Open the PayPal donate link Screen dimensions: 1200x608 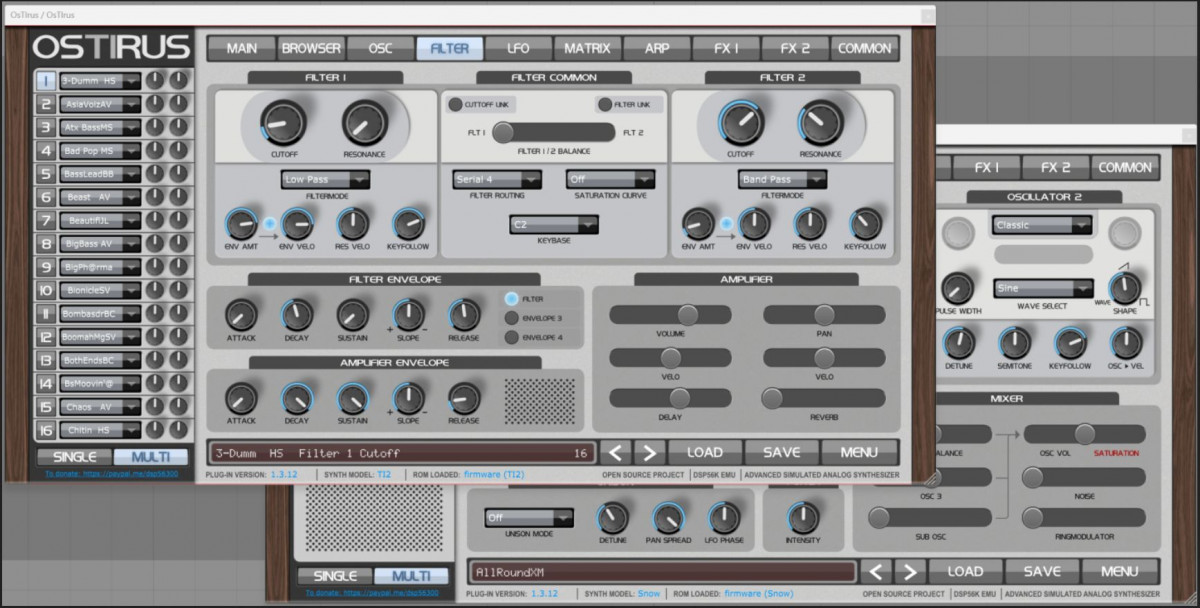point(111,473)
